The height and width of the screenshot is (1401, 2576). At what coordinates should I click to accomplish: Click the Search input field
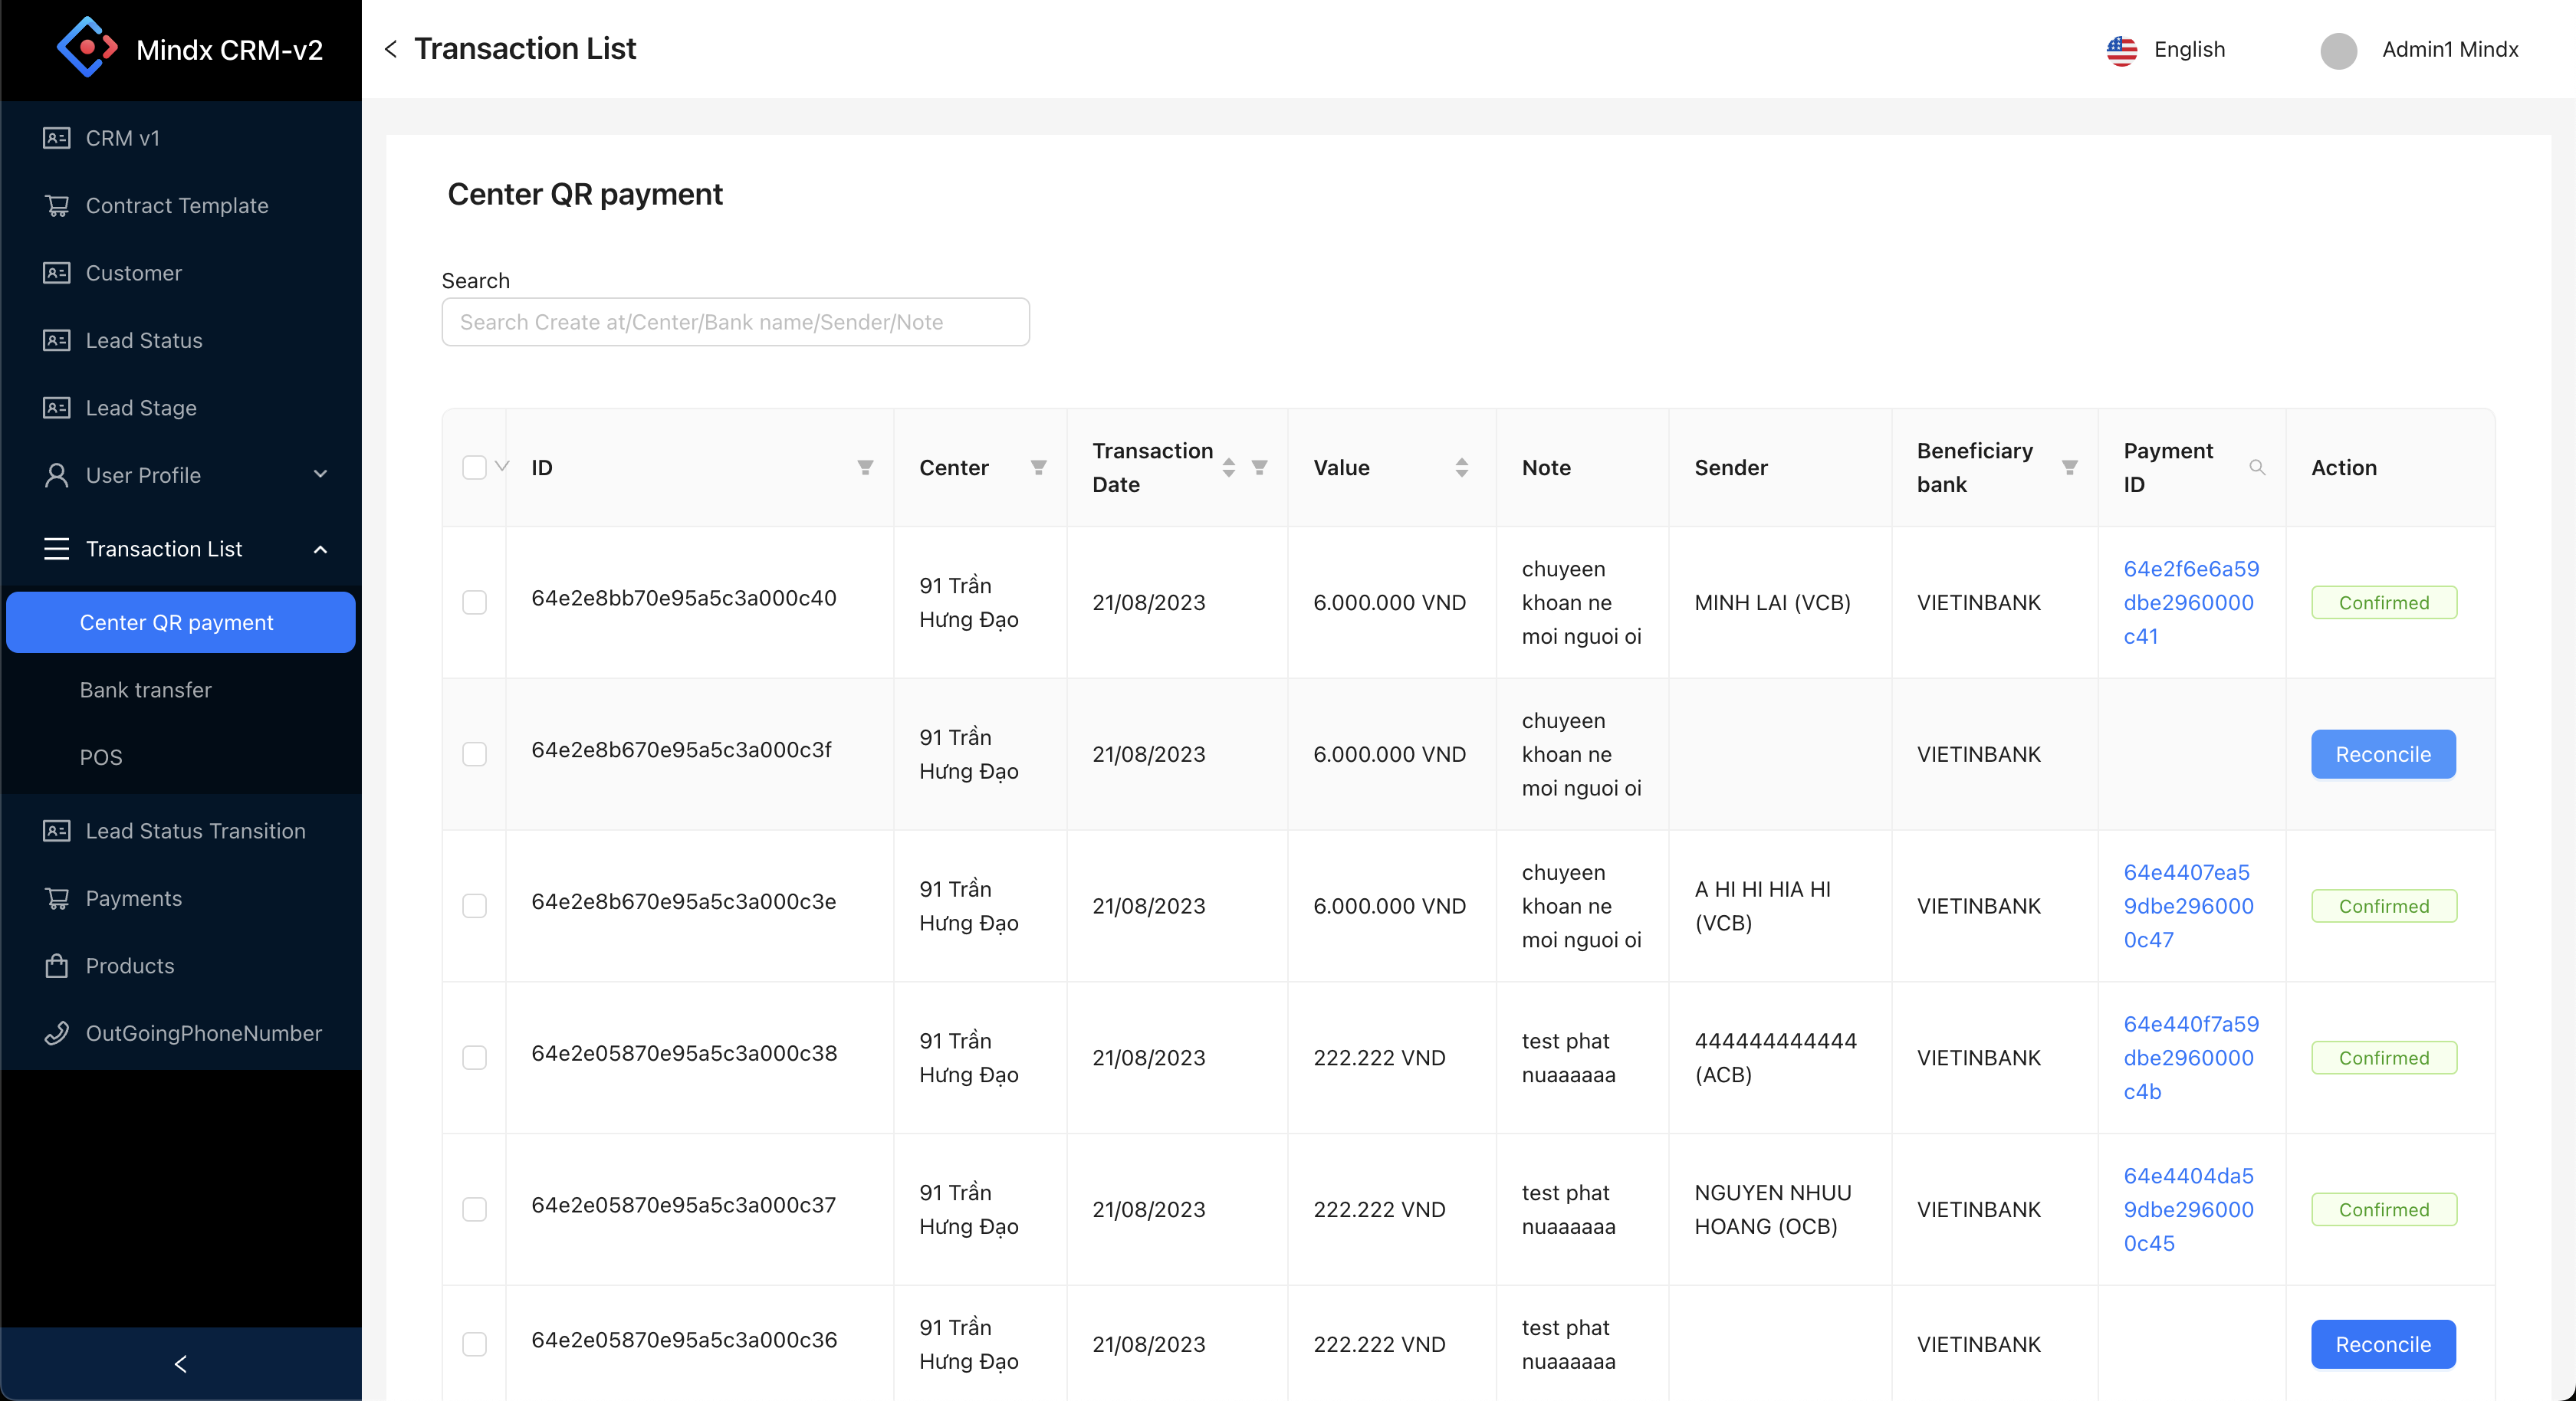click(x=735, y=322)
